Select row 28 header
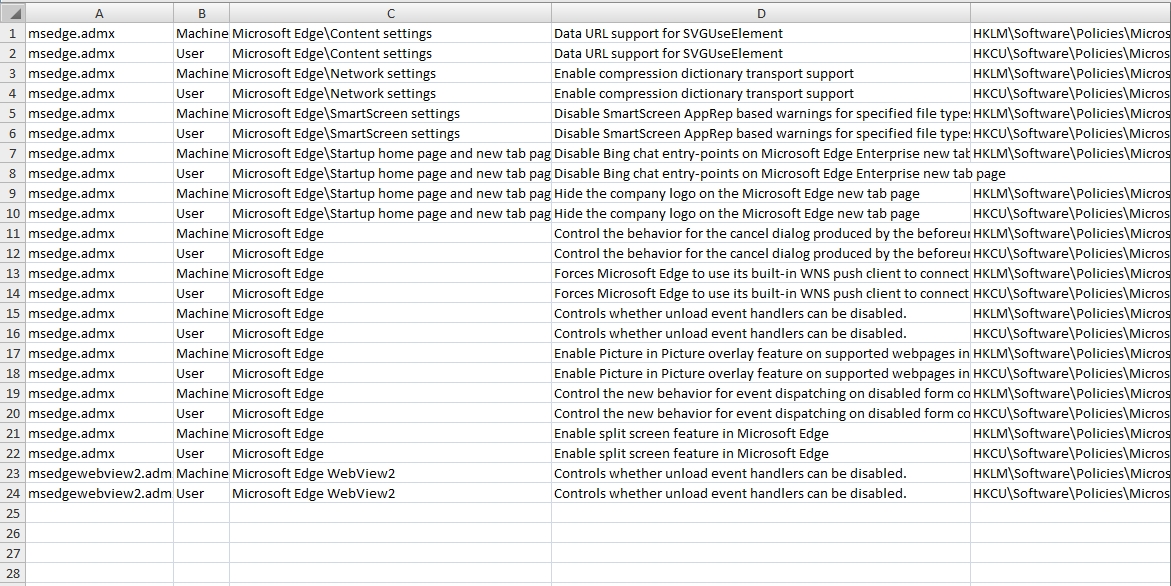The height and width of the screenshot is (586, 1171). [13, 573]
